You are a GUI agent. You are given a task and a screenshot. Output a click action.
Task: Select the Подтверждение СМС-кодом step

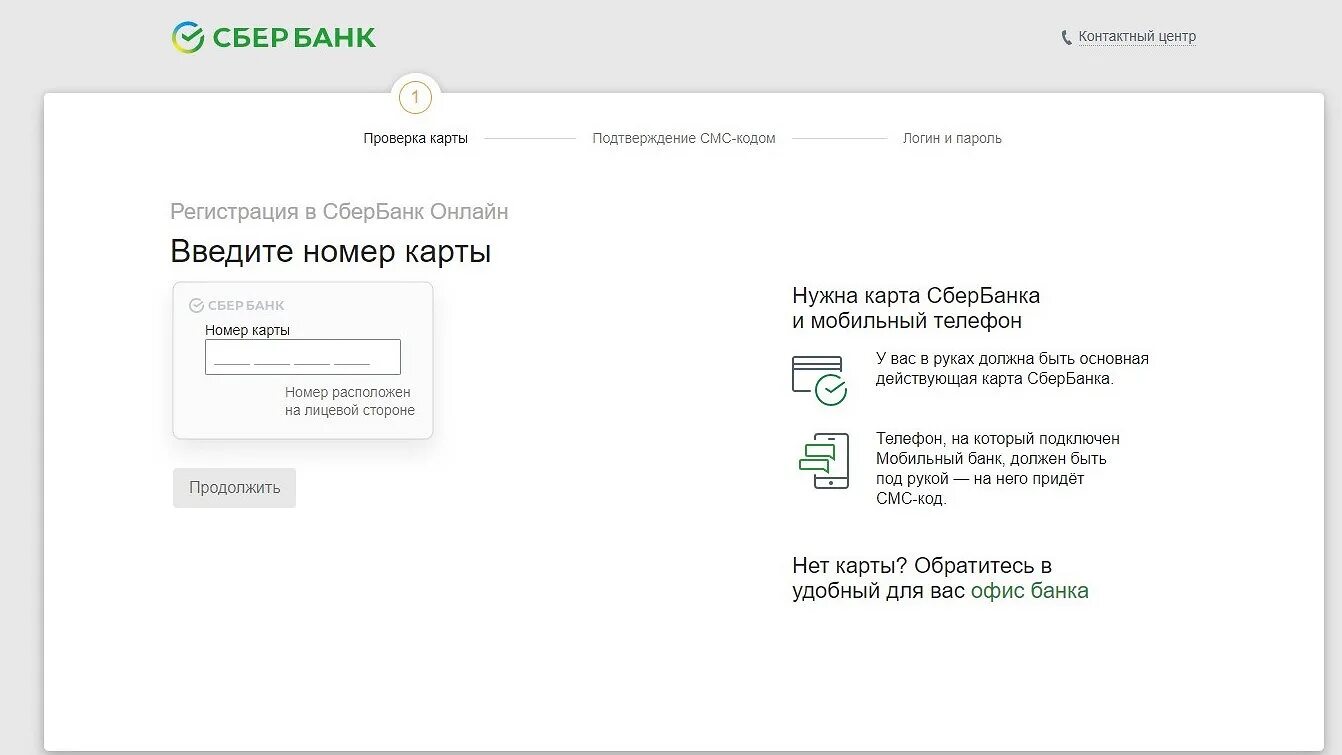pyautogui.click(x=684, y=138)
